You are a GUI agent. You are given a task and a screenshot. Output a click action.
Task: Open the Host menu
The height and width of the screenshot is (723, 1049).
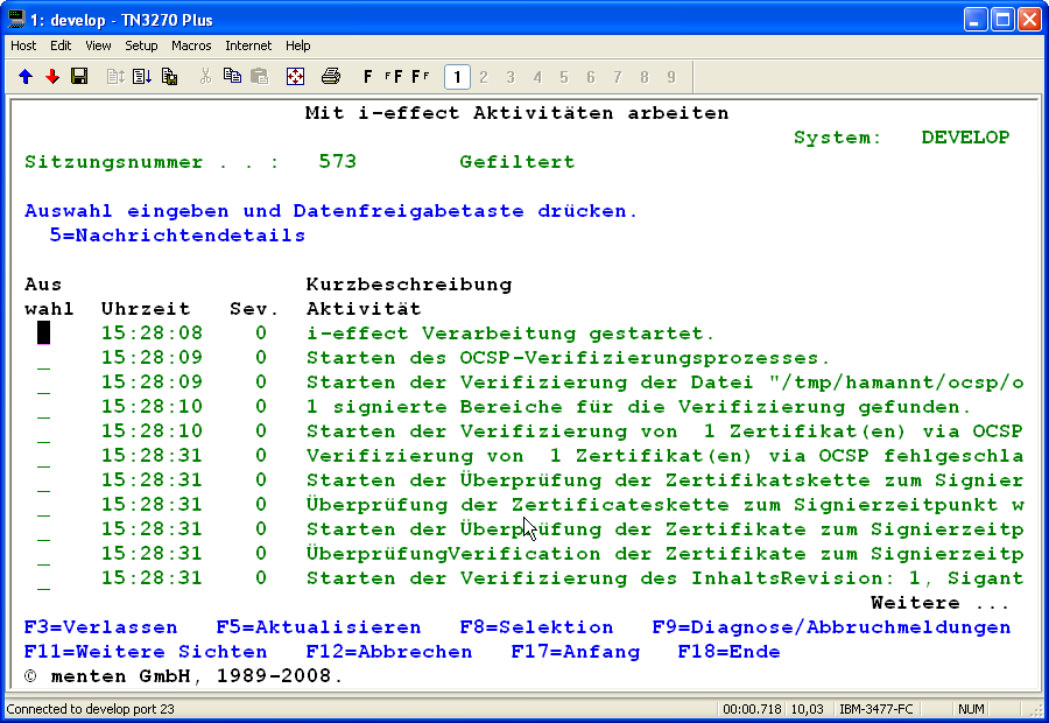click(x=23, y=46)
